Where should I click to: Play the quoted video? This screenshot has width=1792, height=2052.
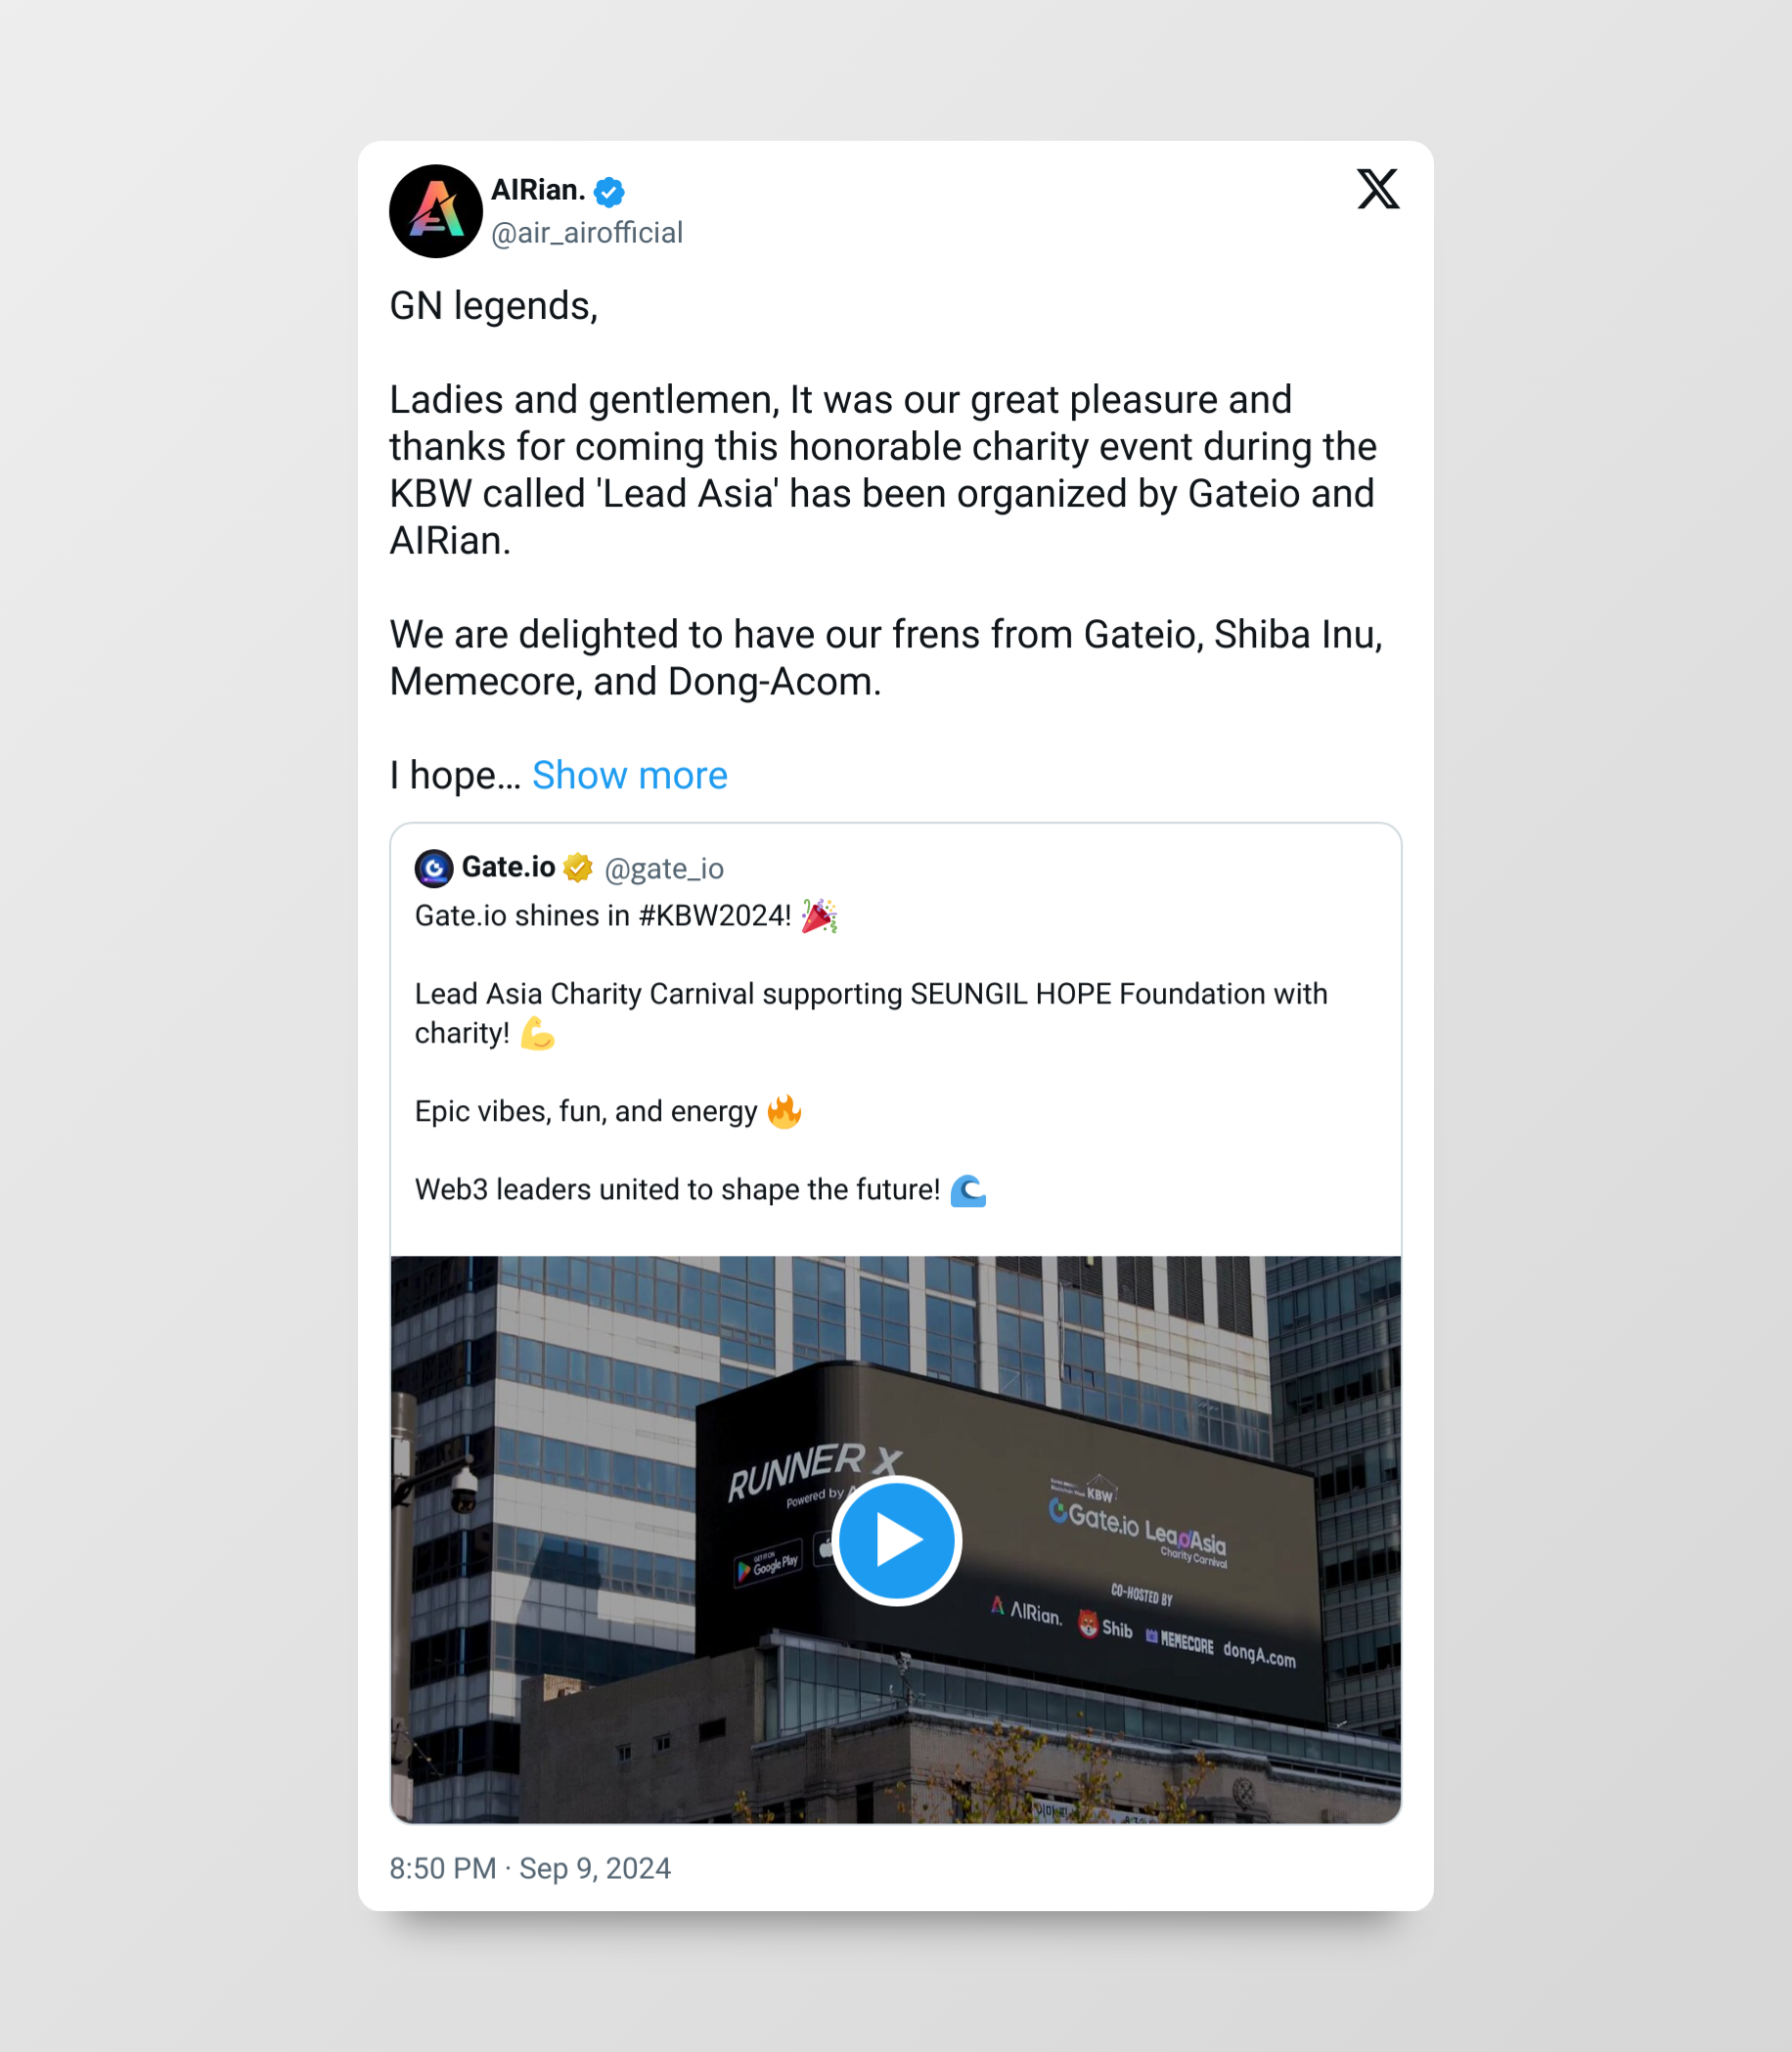[x=897, y=1540]
